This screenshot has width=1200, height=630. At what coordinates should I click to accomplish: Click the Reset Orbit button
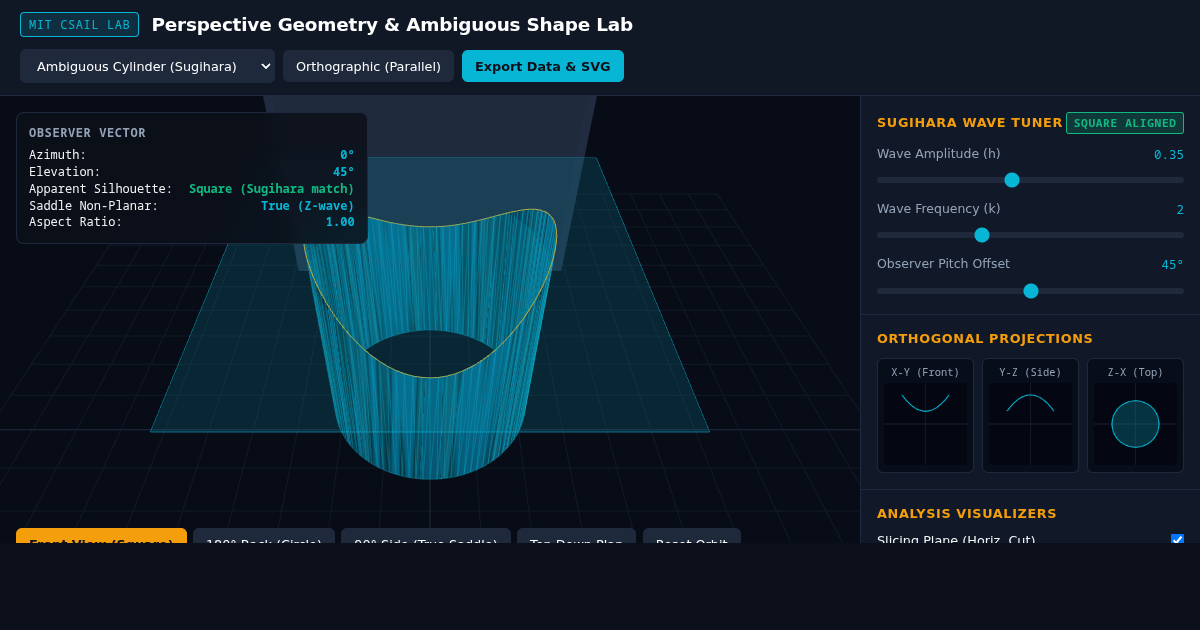(x=692, y=536)
